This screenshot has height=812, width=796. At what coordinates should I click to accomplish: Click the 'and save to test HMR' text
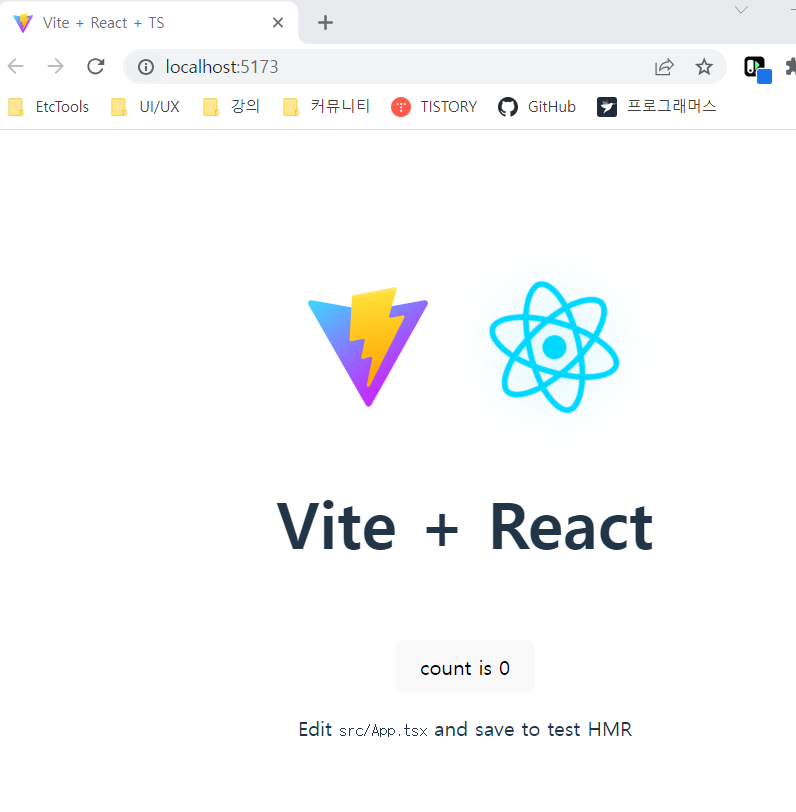pos(533,730)
